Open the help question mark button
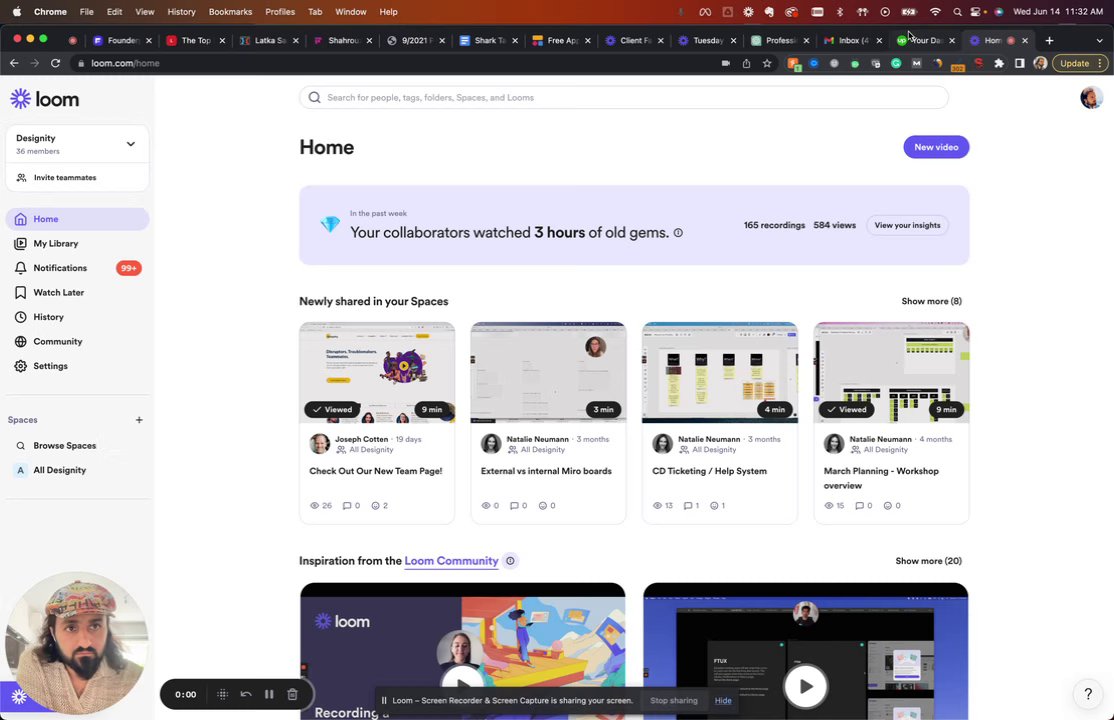This screenshot has height=720, width=1114. 1088,694
